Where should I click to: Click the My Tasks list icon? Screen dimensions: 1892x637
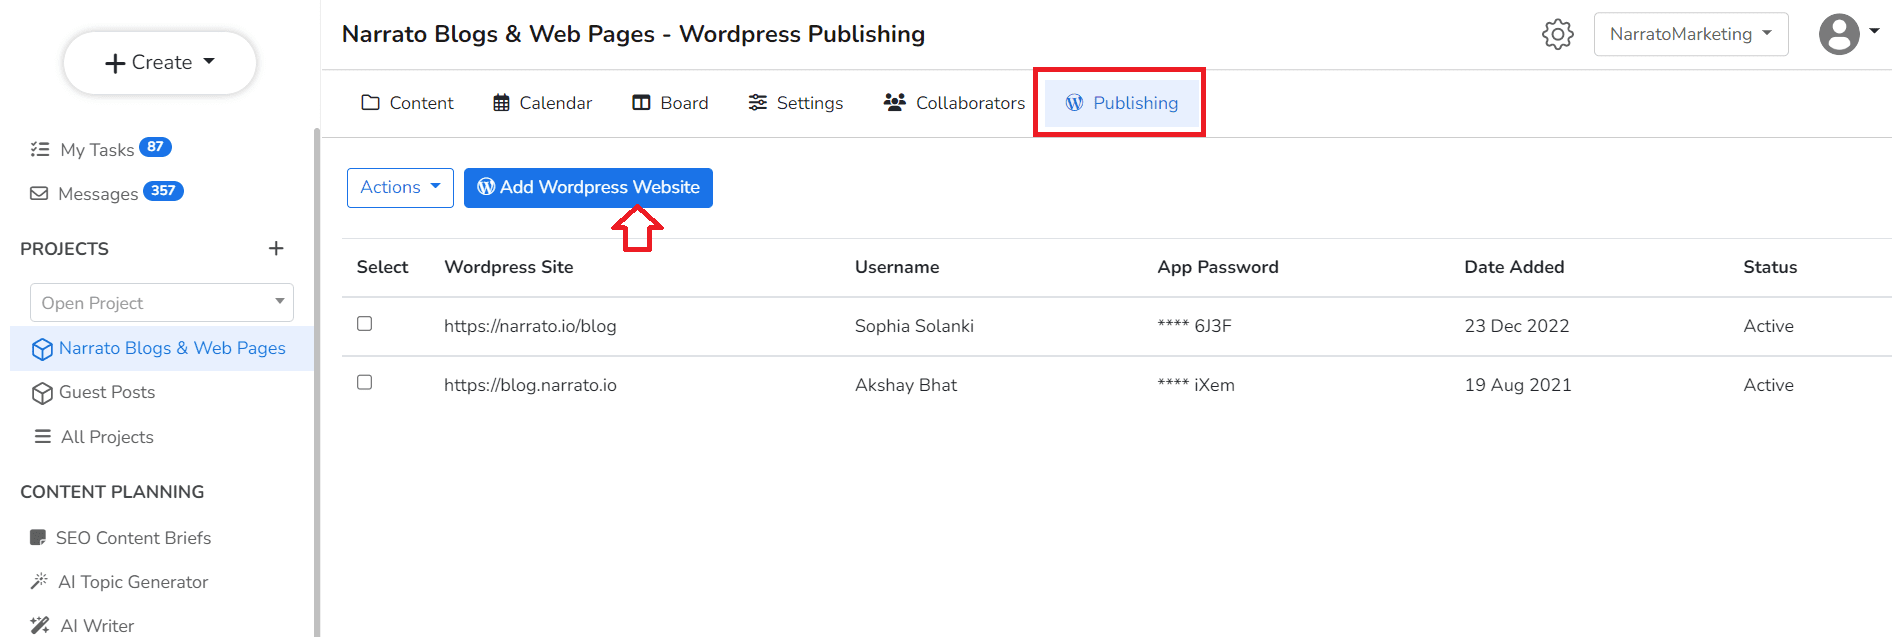coord(40,149)
